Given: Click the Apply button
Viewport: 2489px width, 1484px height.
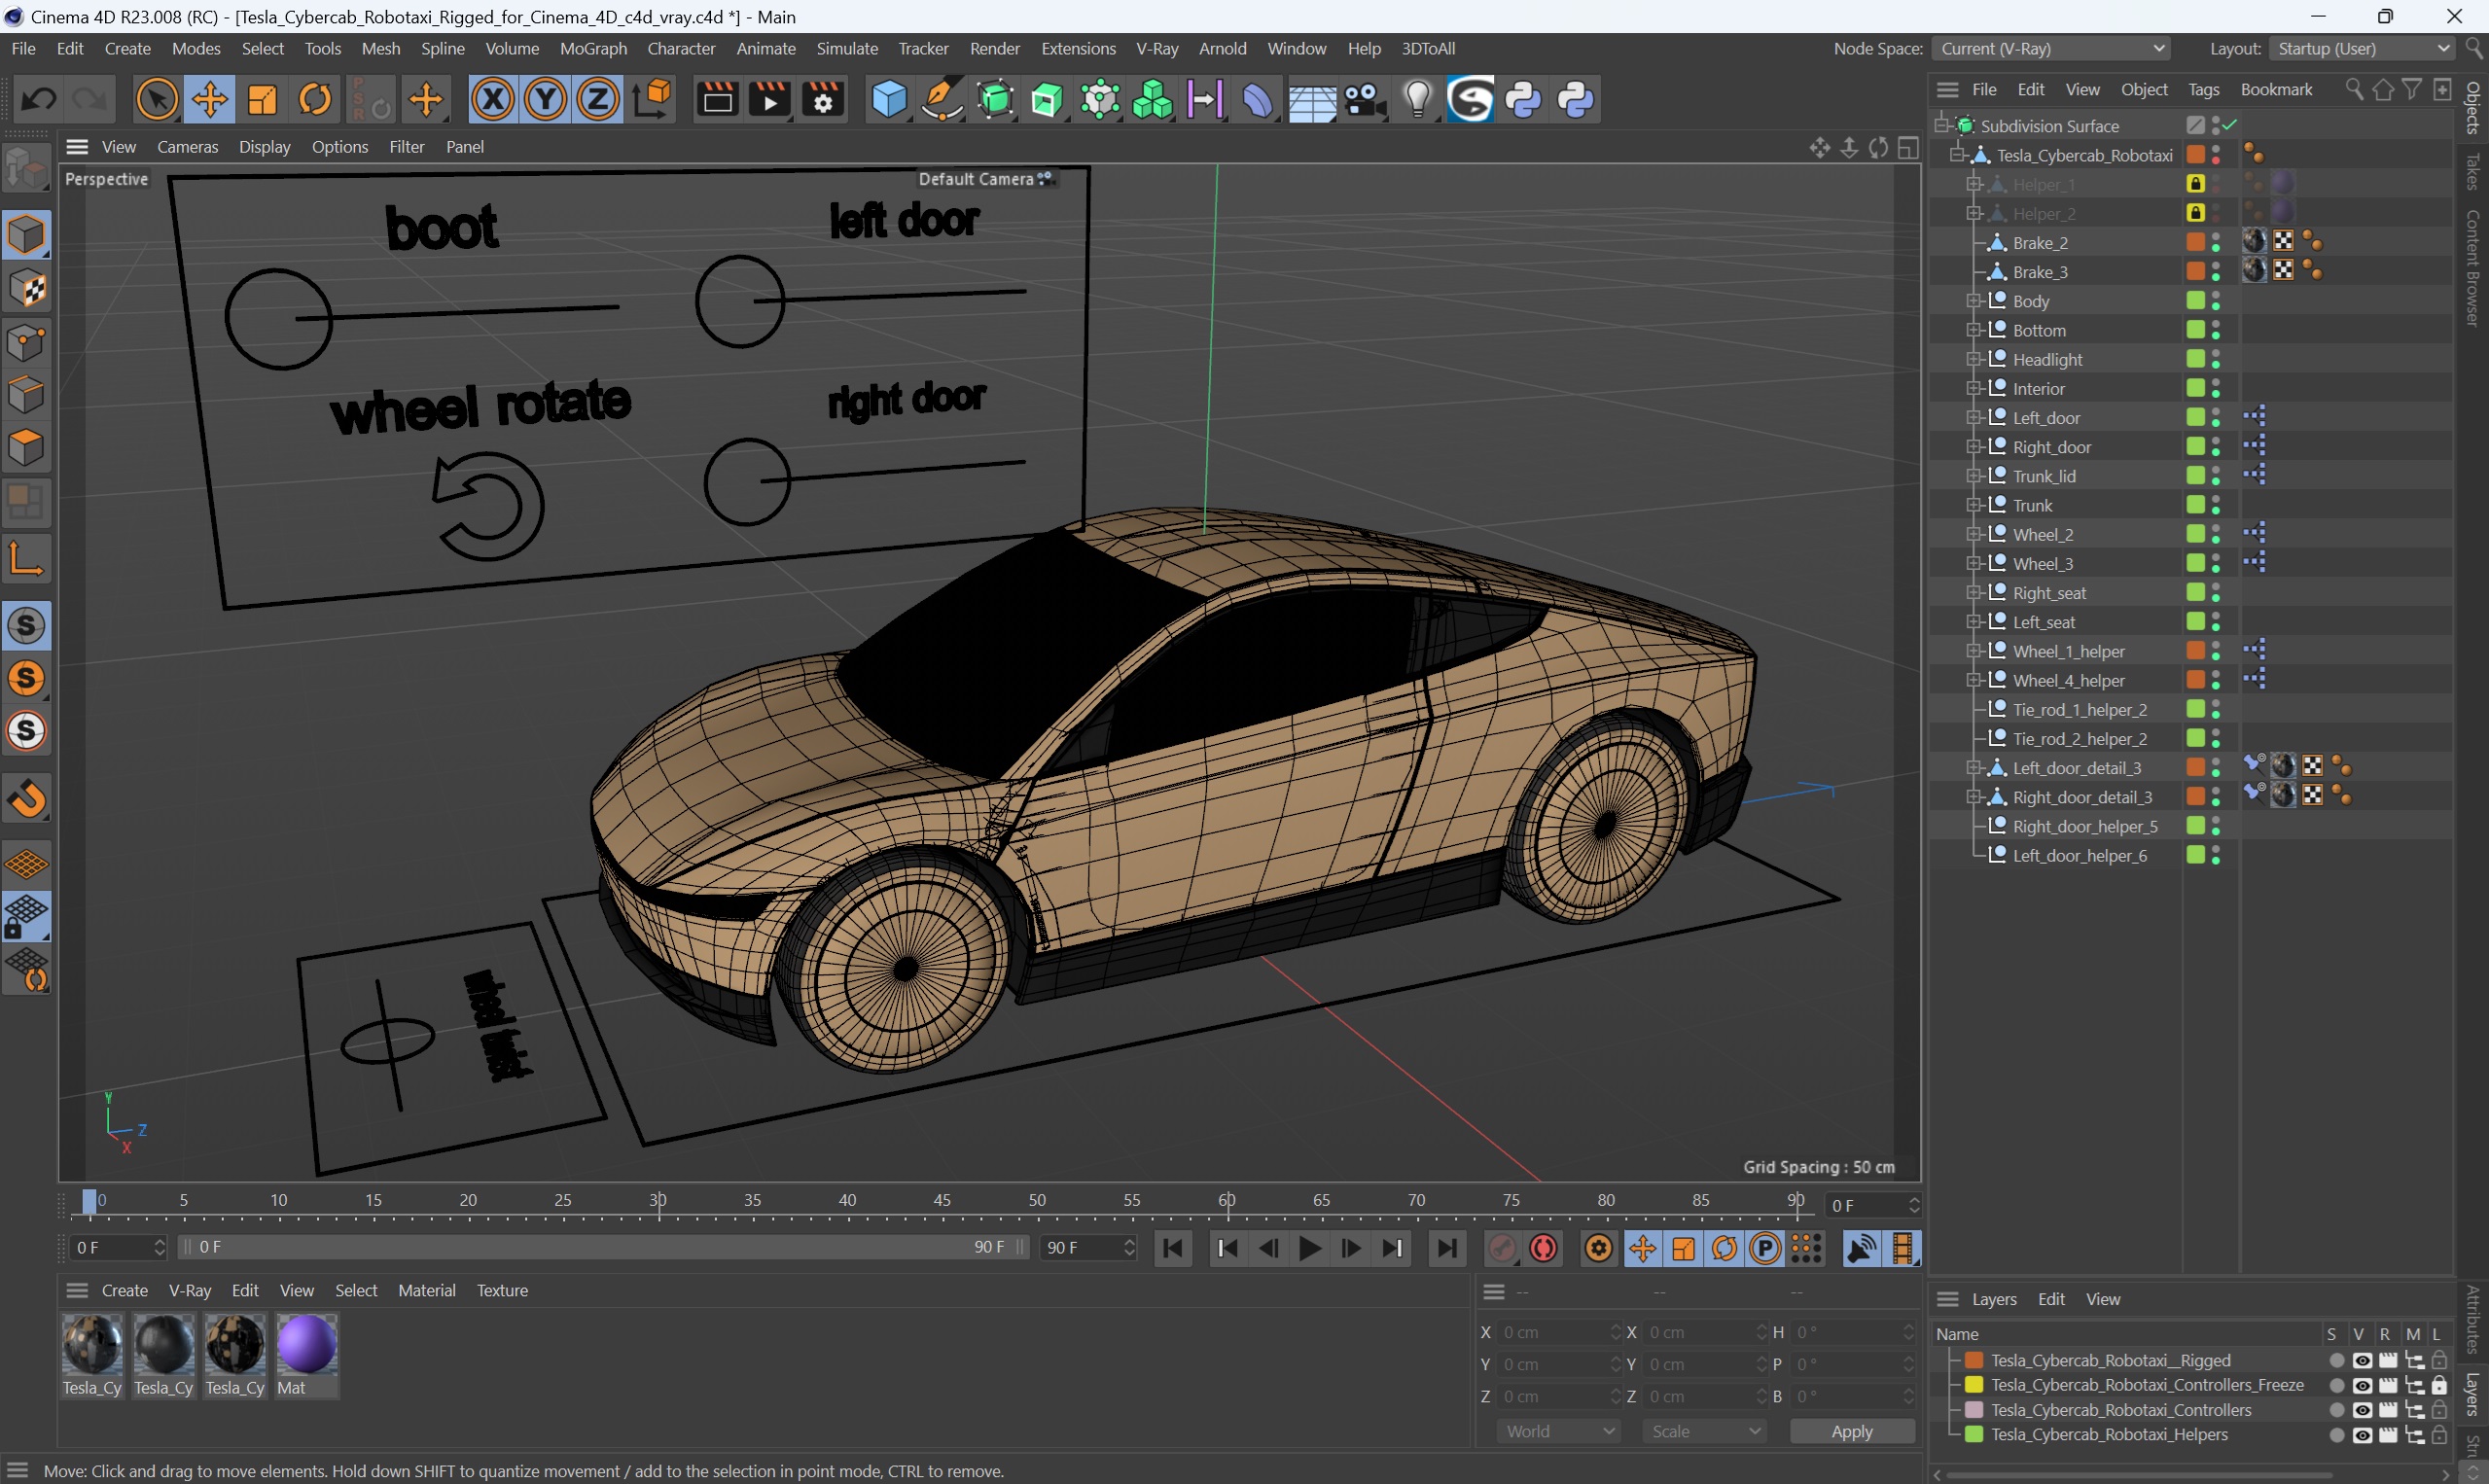Looking at the screenshot, I should (x=1851, y=1431).
